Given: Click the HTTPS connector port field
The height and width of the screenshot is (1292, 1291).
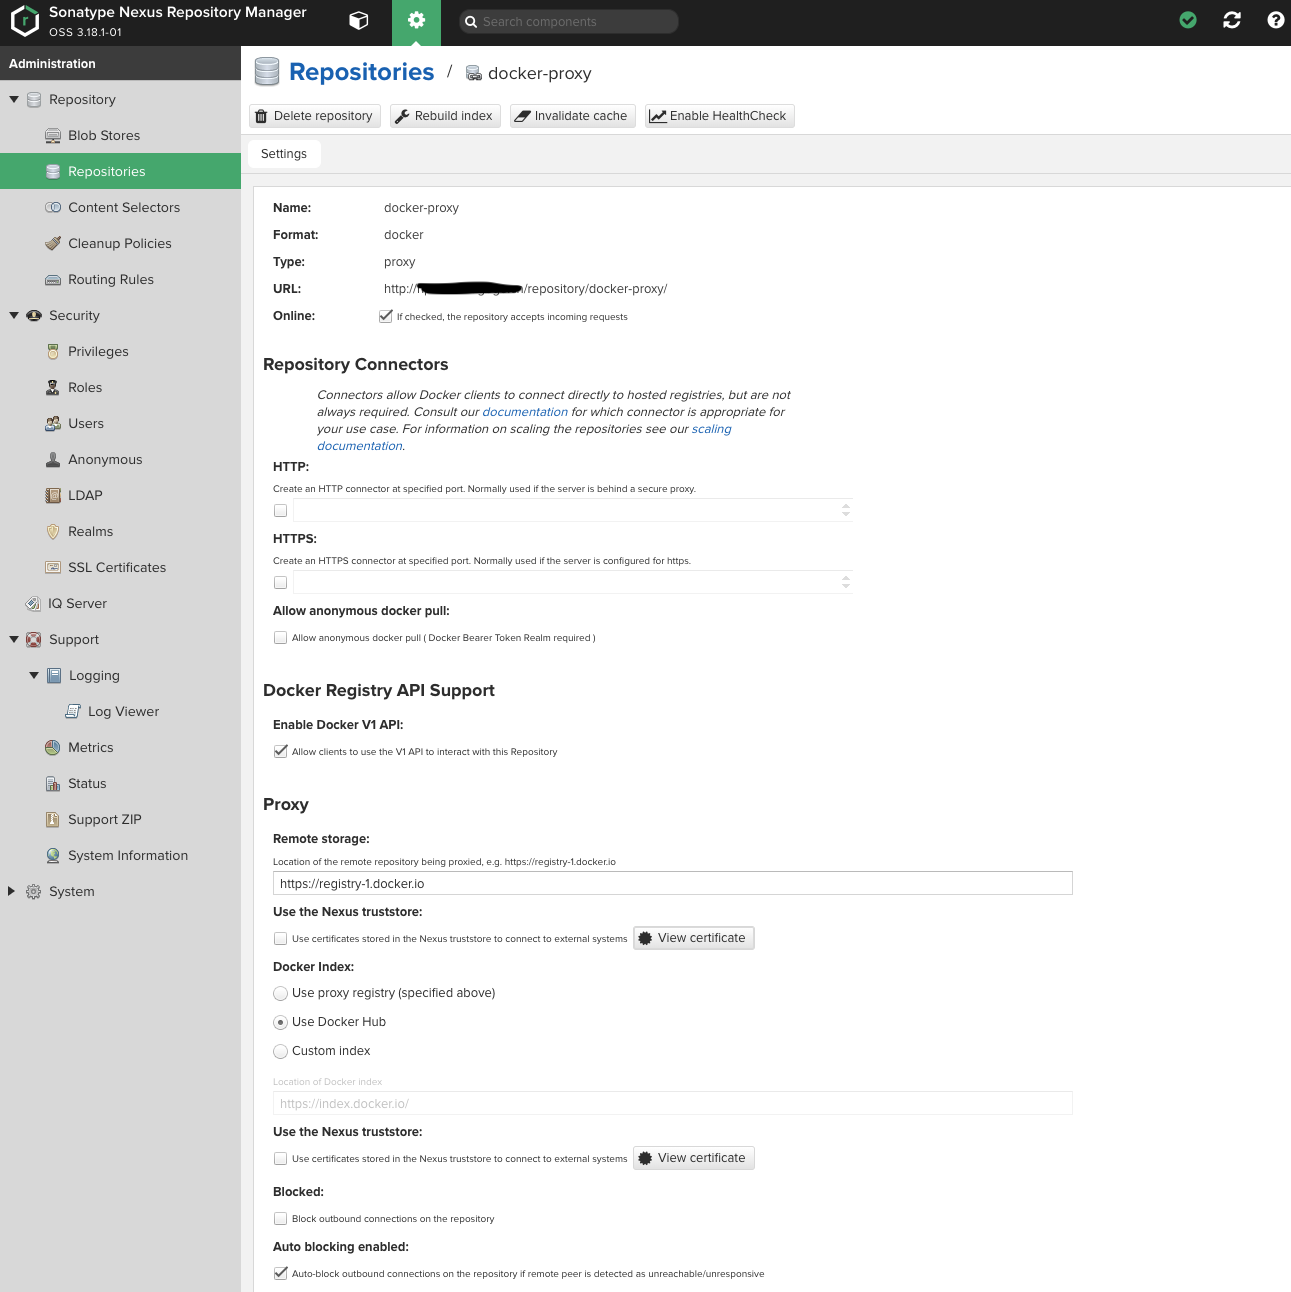Looking at the screenshot, I should coord(566,582).
